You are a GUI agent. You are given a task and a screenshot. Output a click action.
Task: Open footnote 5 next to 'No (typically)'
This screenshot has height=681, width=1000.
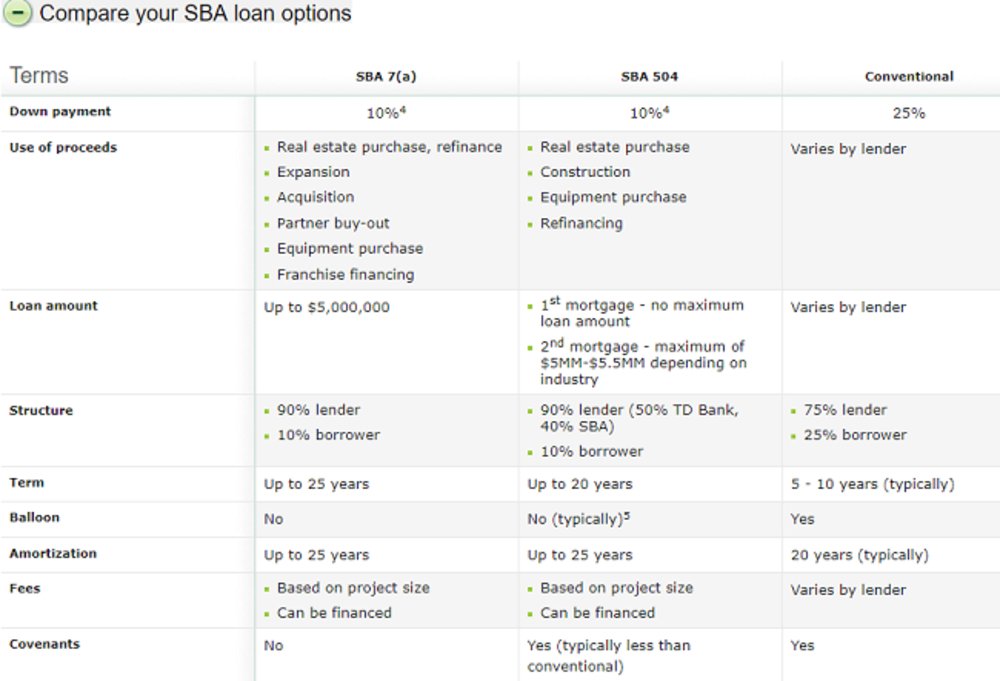point(628,516)
